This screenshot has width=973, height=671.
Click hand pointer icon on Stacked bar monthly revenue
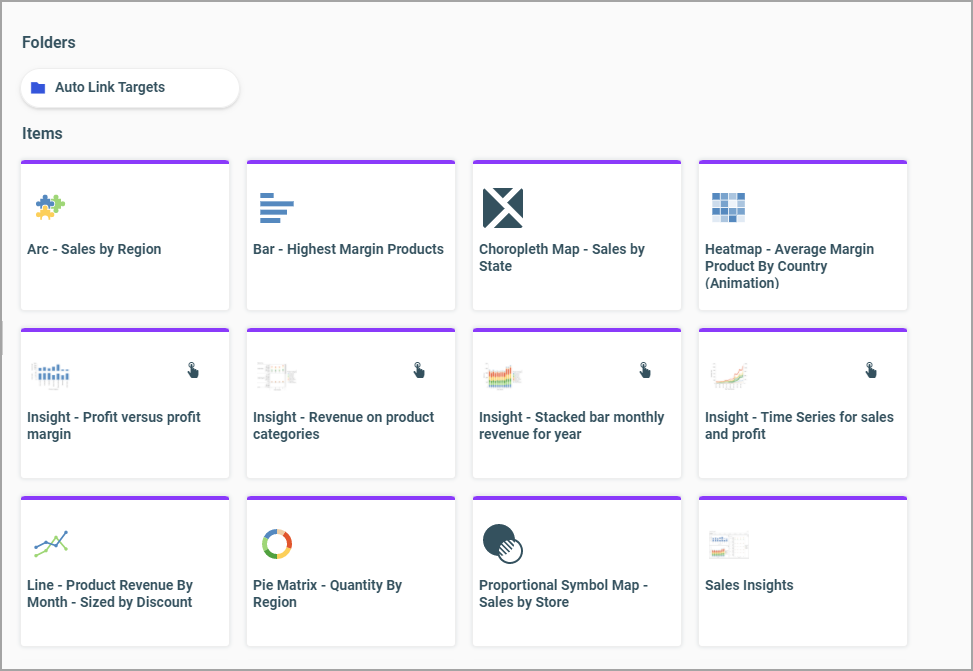[645, 371]
